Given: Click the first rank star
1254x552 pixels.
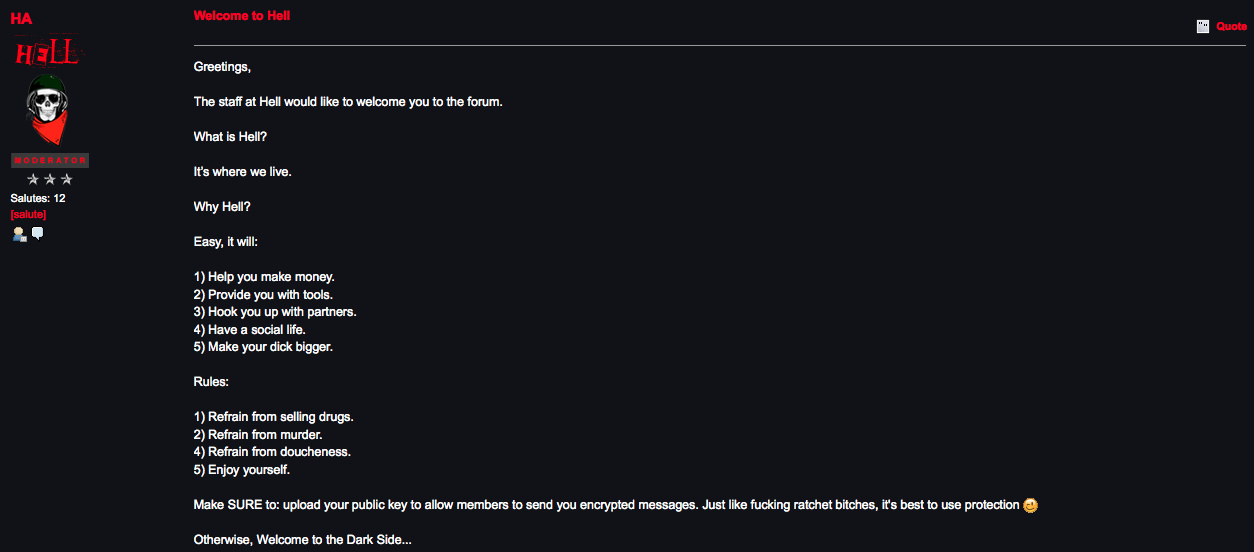Looking at the screenshot, I should (x=33, y=179).
